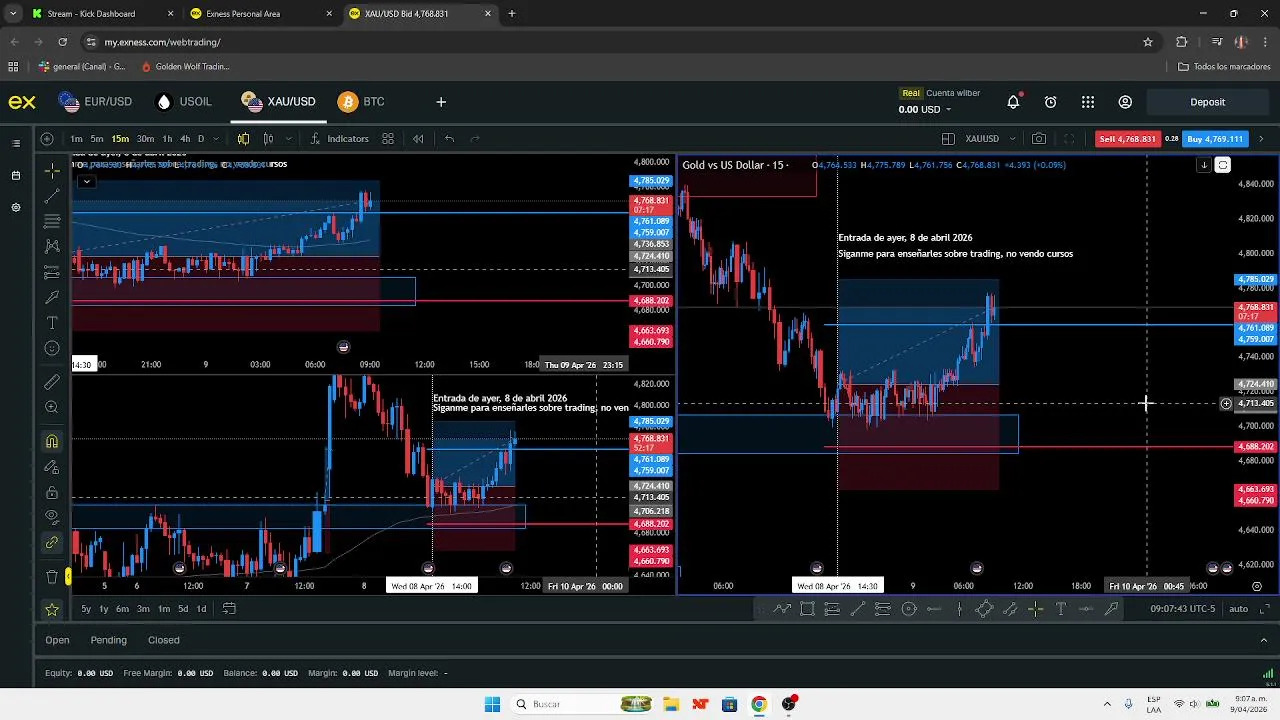Open the Exness apps grid menu
1280x720 pixels.
click(1087, 102)
